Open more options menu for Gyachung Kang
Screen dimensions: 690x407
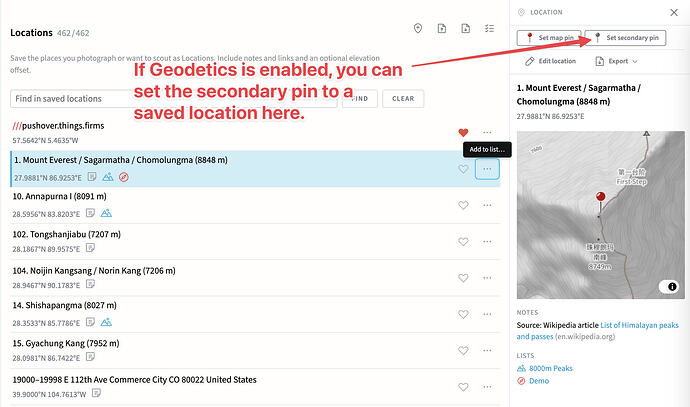pos(487,351)
